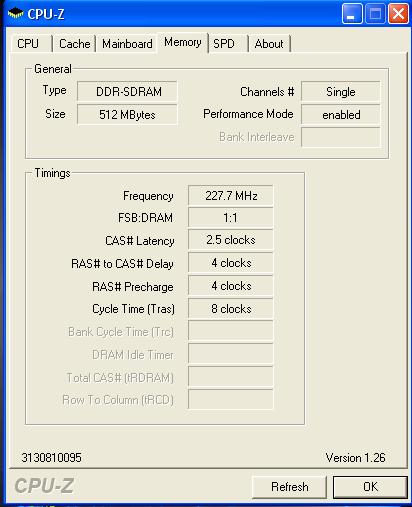
Task: Click the CPU-Z title bar text
Action: (46, 14)
